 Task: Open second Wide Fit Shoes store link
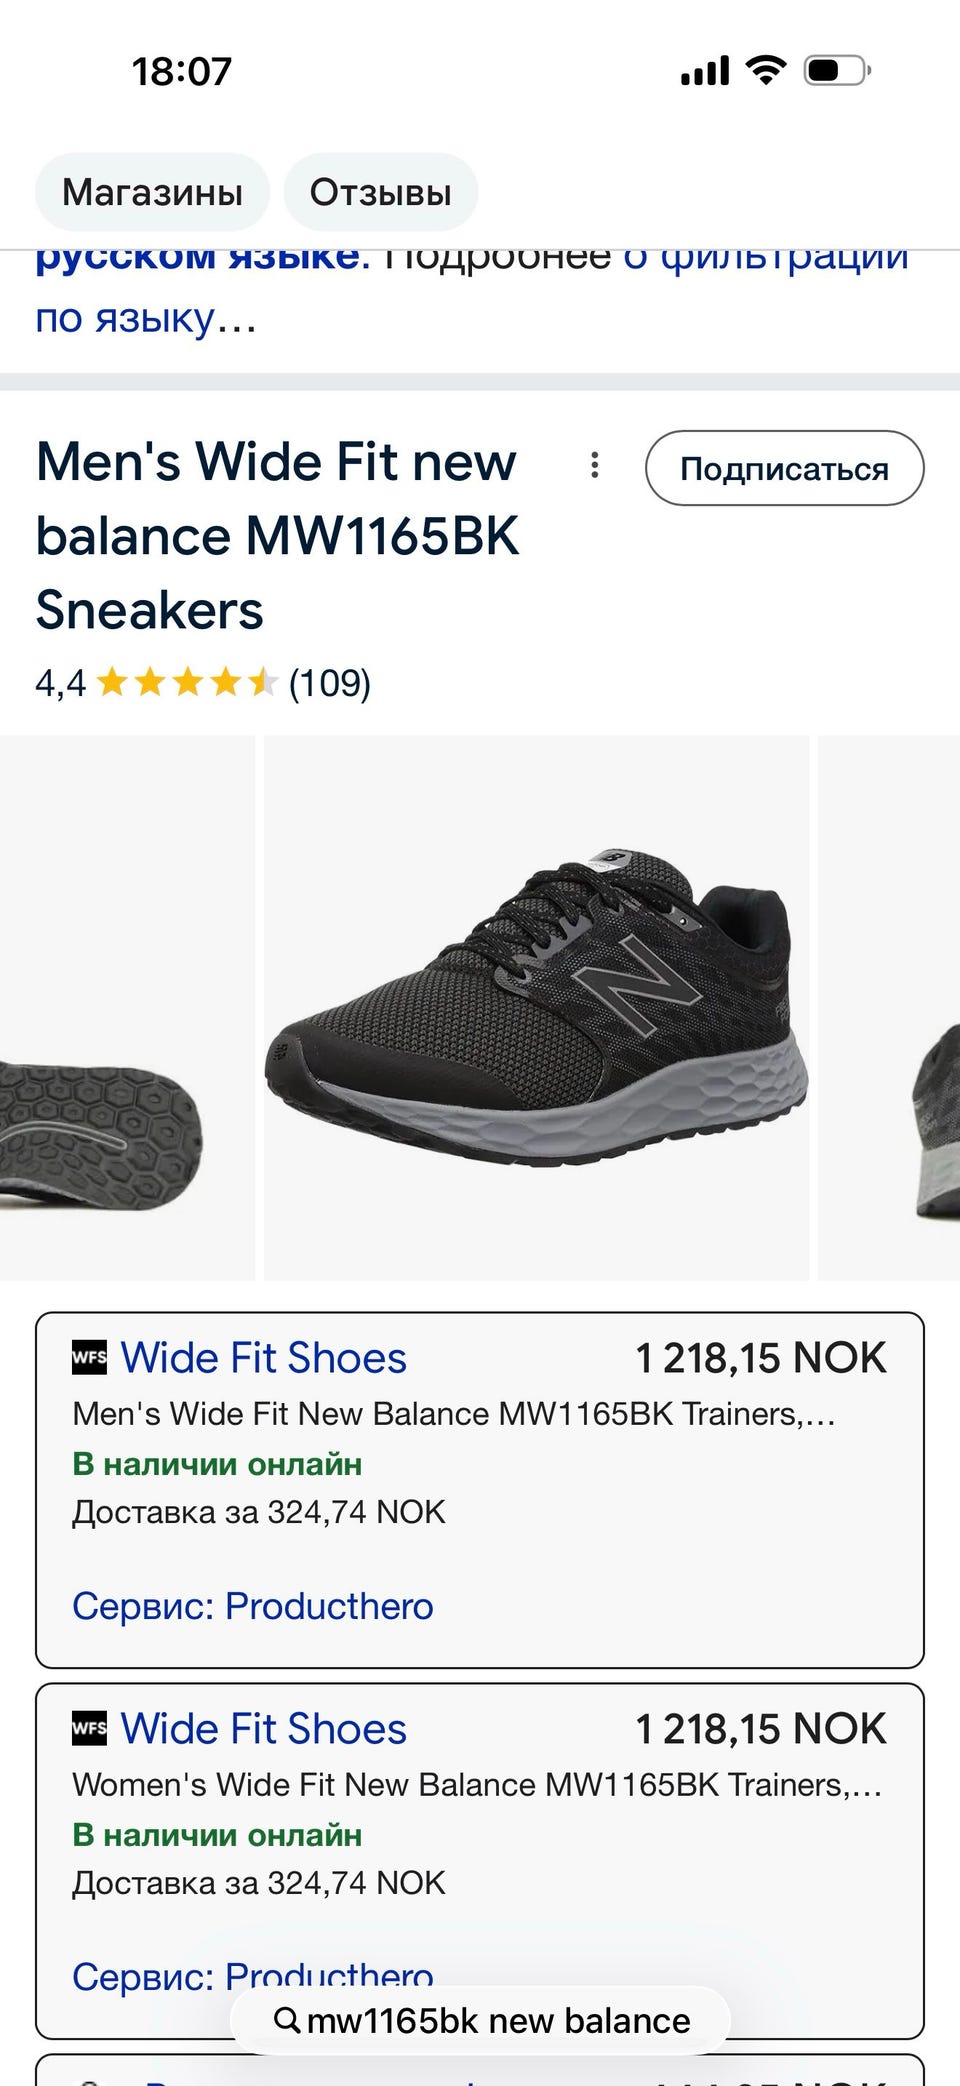point(264,1729)
